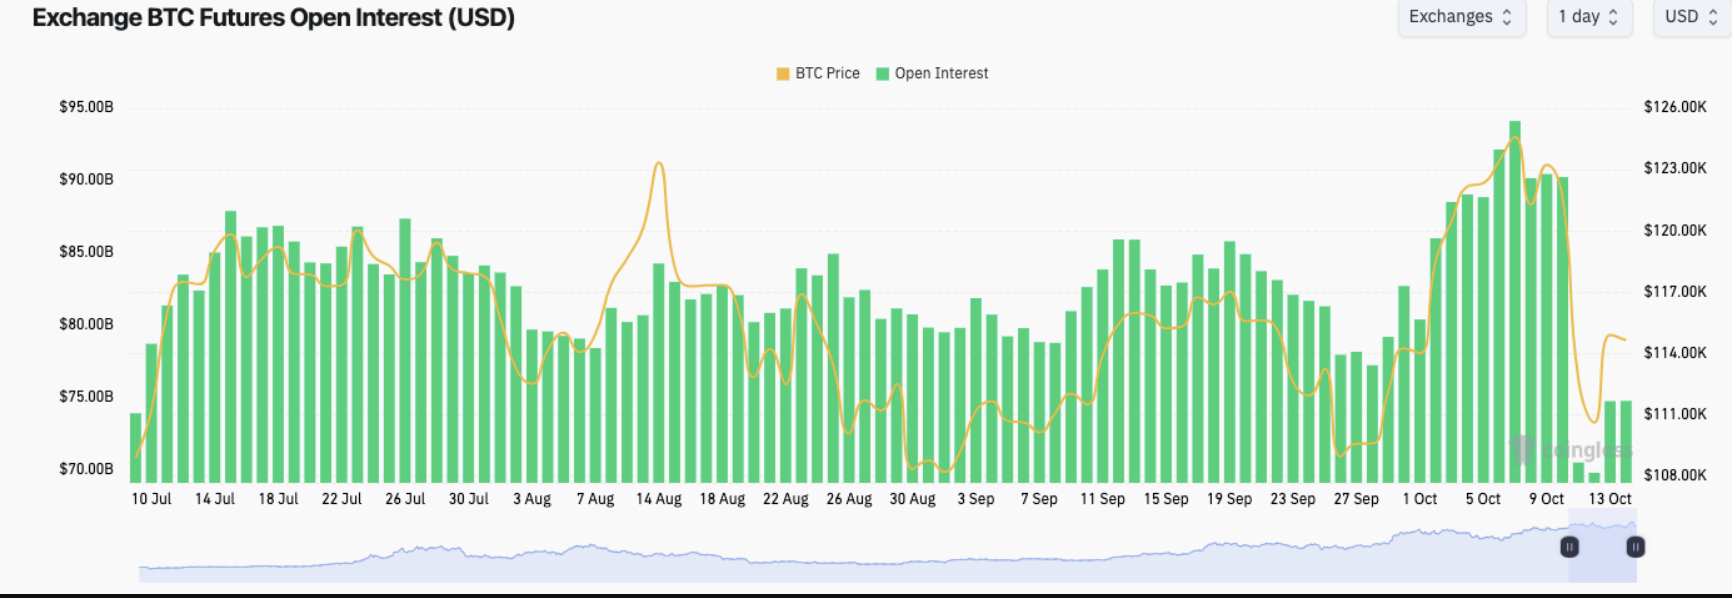Grab the right range slider handle
Viewport: 1732px width, 598px height.
pos(1635,547)
